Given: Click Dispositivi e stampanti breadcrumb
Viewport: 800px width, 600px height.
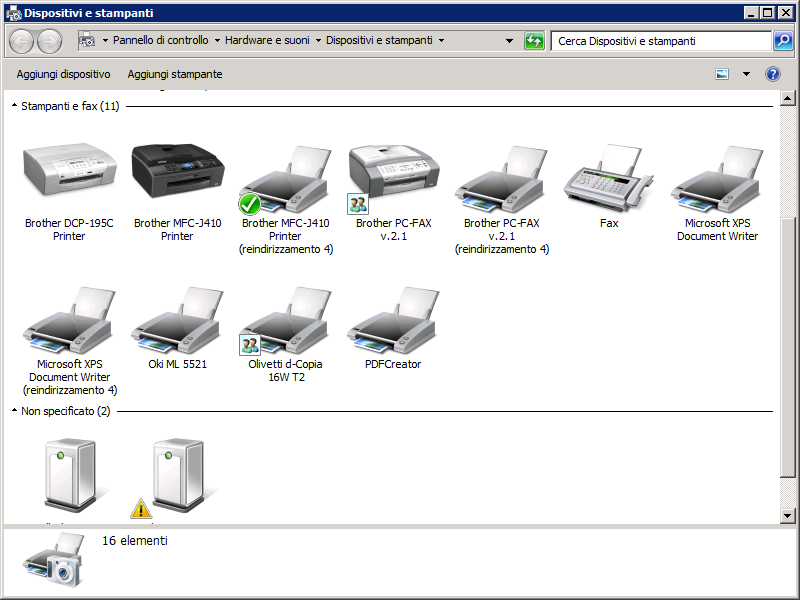Looking at the screenshot, I should (379, 40).
